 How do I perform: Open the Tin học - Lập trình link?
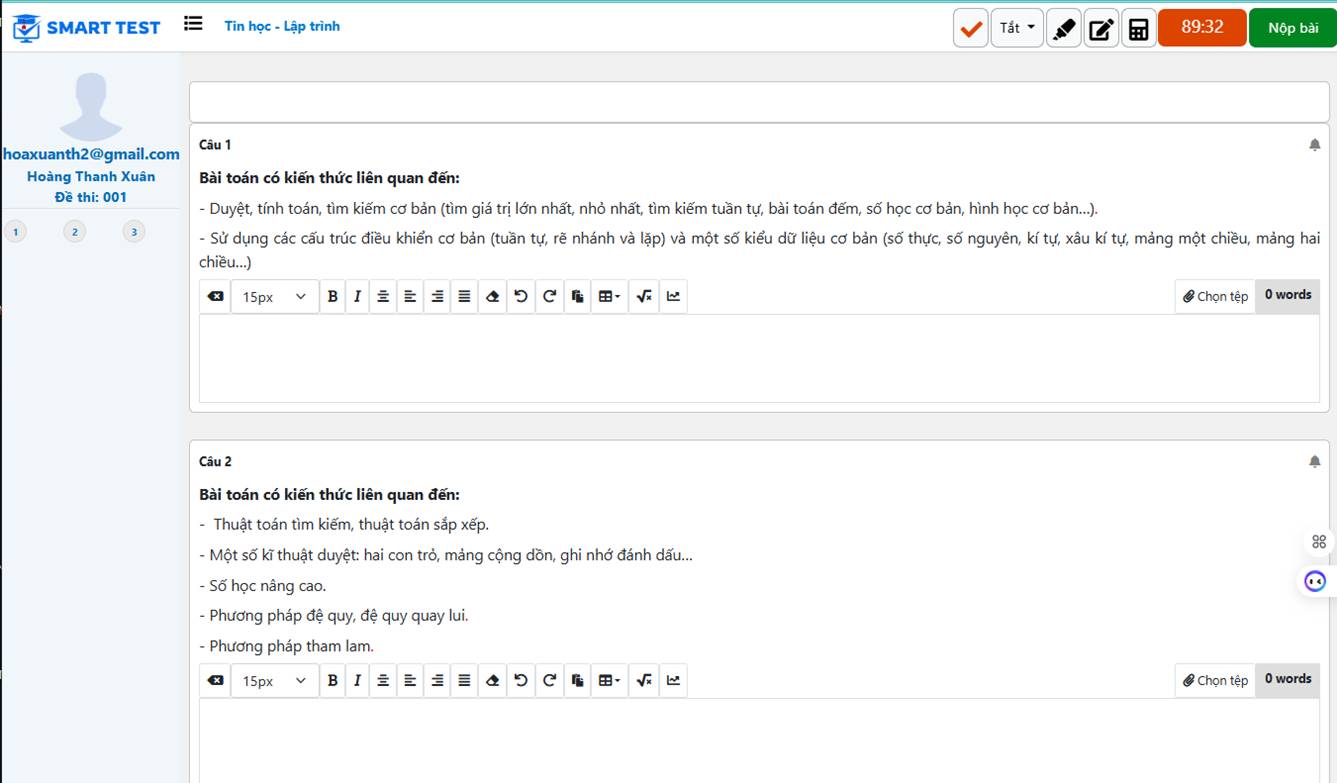[x=282, y=26]
